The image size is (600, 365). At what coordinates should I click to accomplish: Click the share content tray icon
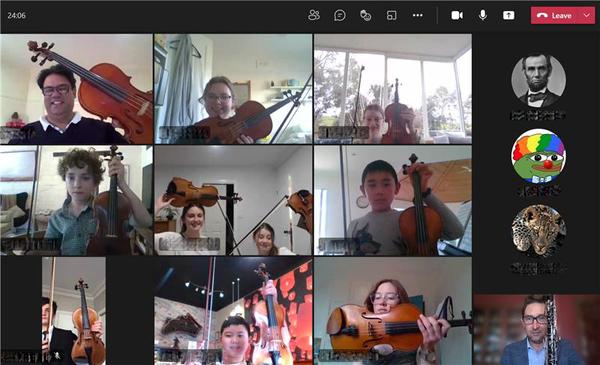[509, 15]
